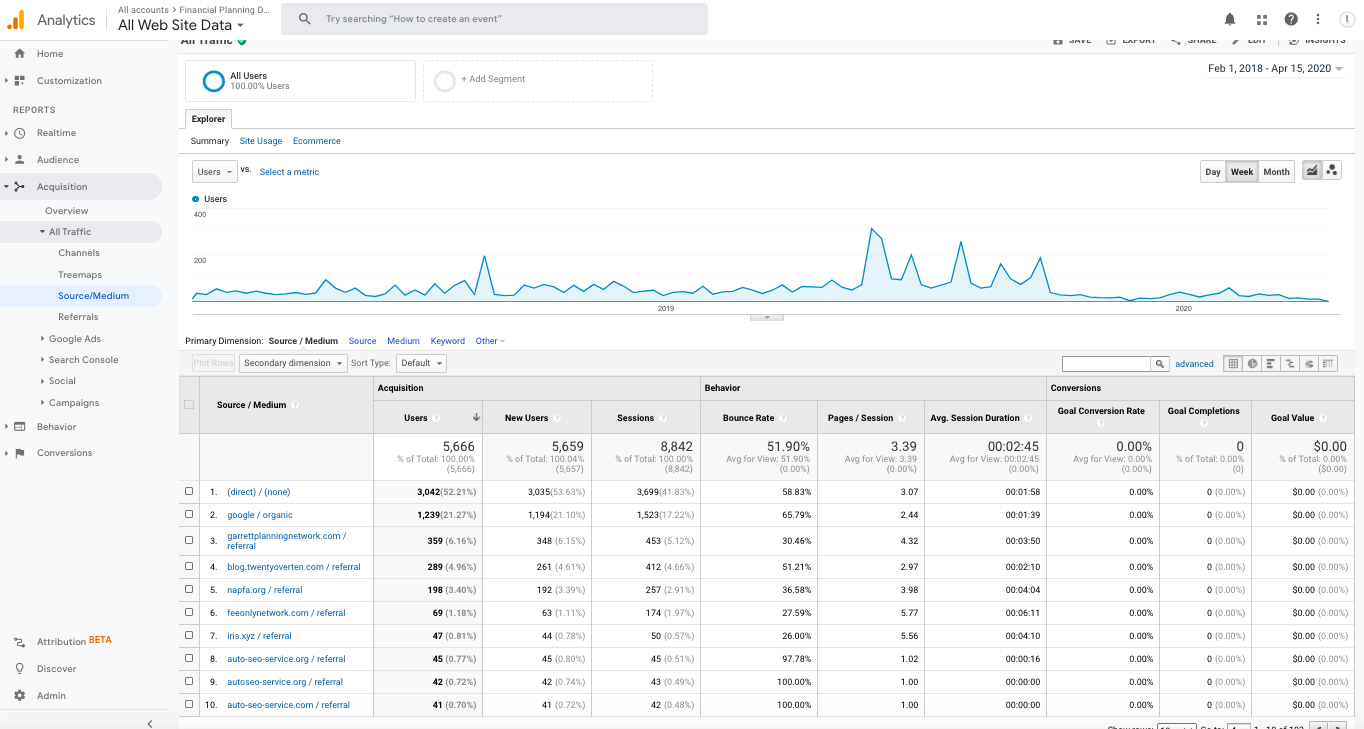Switch to motion chart view icon
The width and height of the screenshot is (1364, 729).
click(x=1332, y=171)
